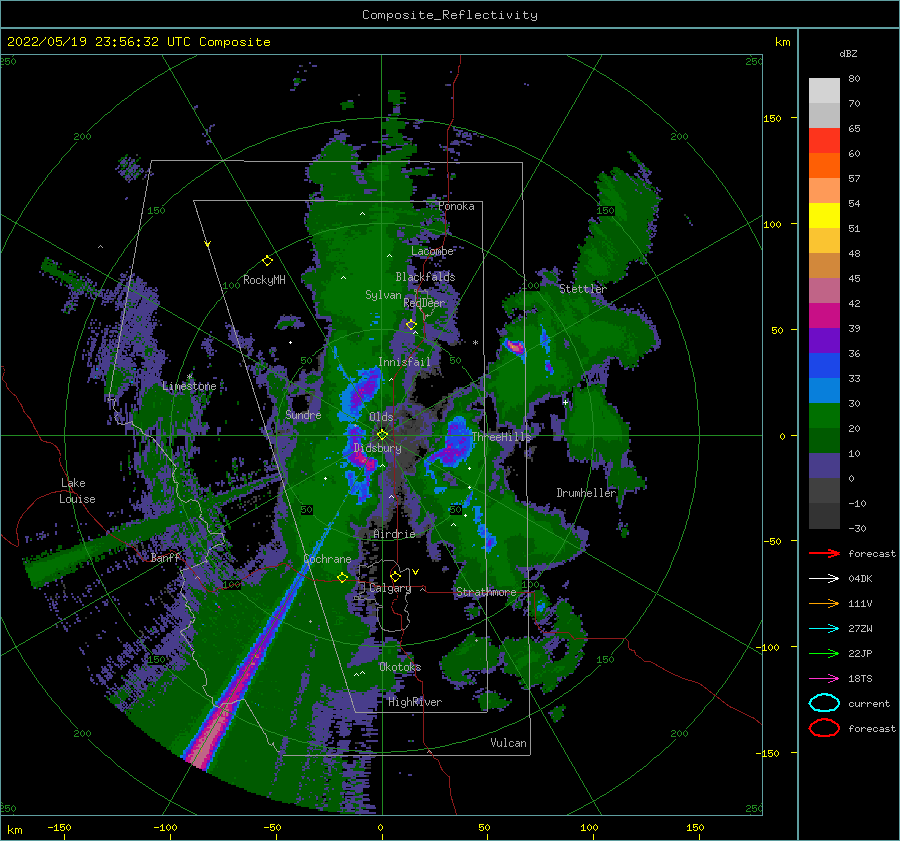Click the strong magenta echo southwest of Stettler

click(515, 347)
